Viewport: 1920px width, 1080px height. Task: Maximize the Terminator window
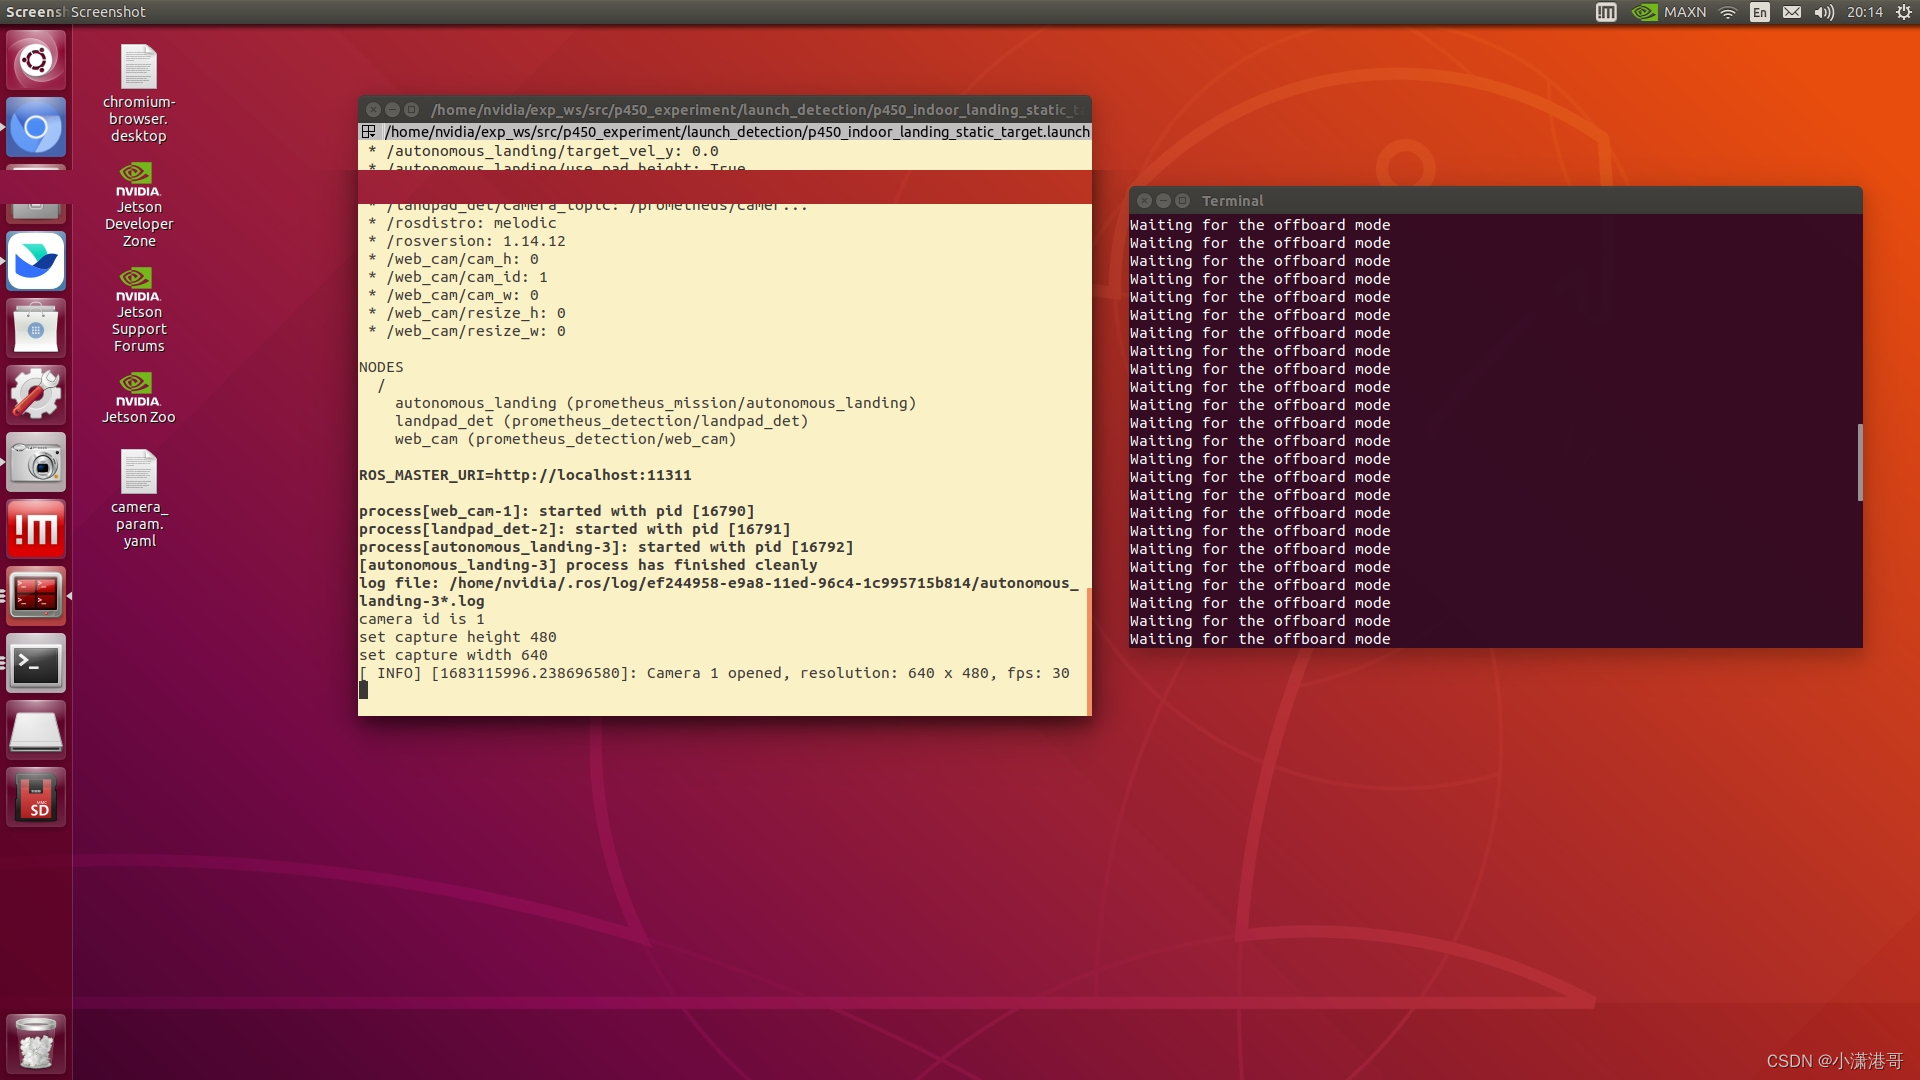coord(411,110)
